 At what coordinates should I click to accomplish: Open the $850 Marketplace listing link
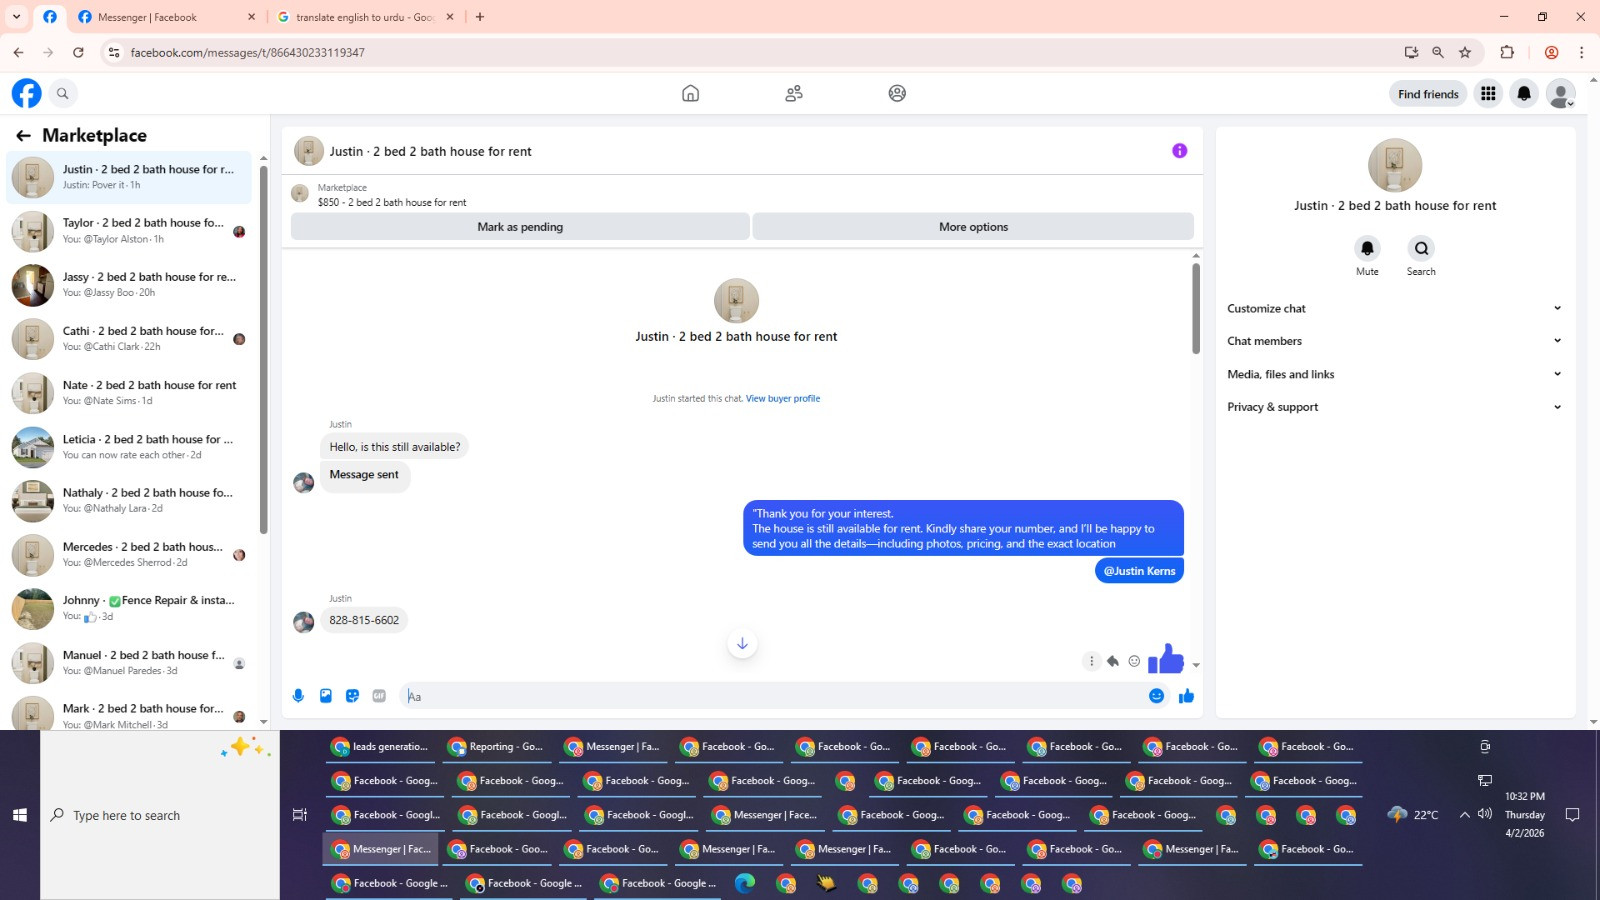pos(392,202)
